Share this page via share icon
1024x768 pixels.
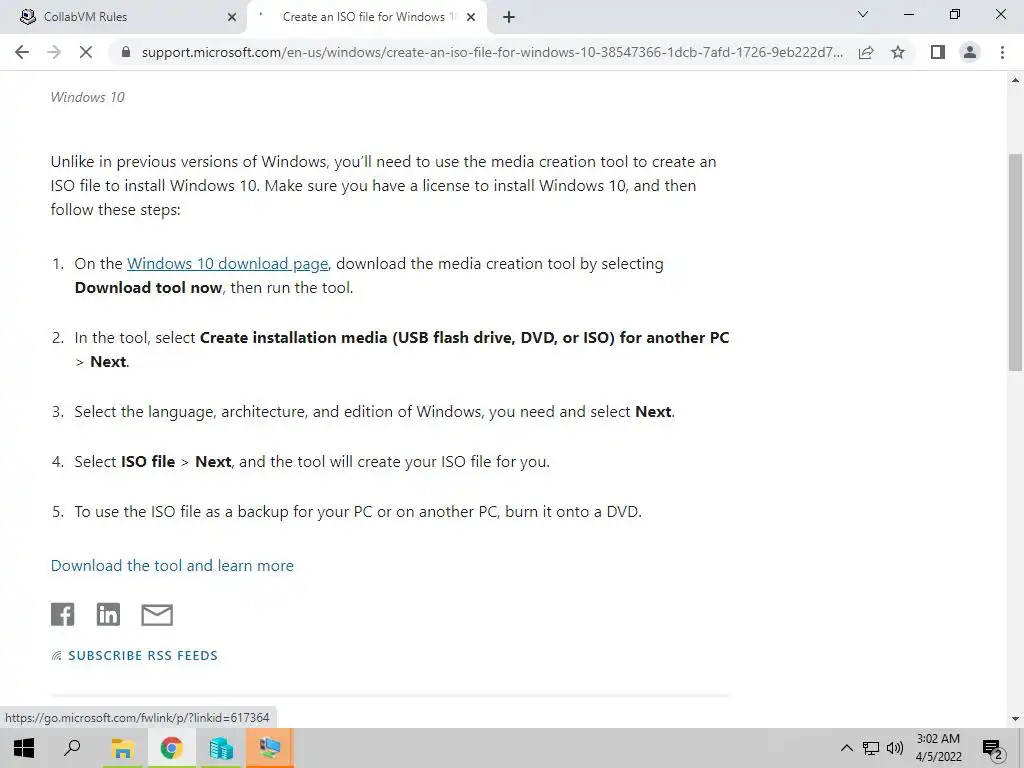866,52
